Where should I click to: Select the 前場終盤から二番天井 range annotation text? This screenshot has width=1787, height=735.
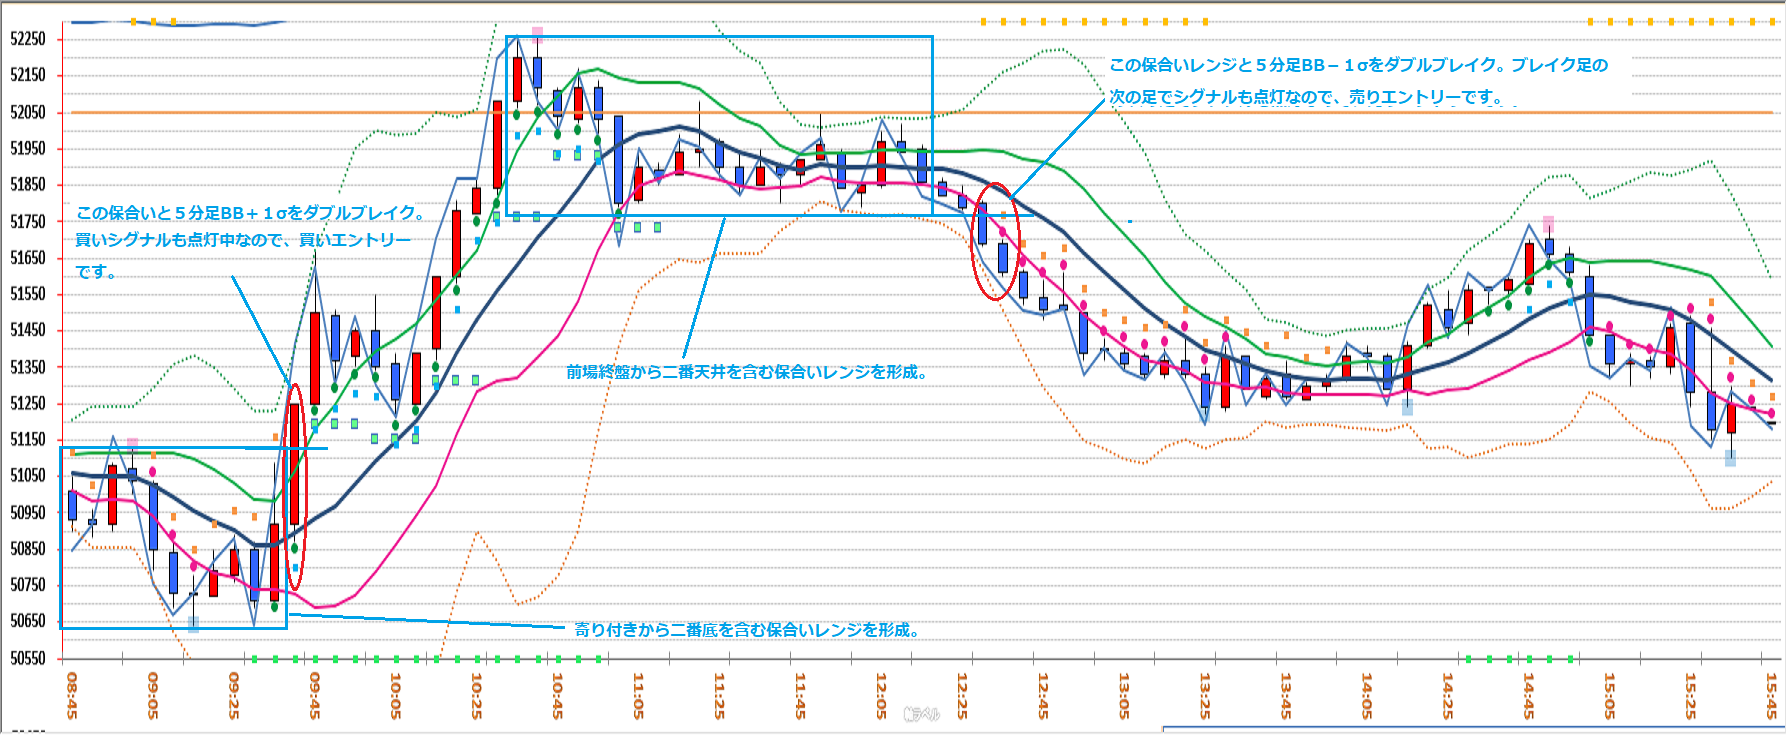748,372
